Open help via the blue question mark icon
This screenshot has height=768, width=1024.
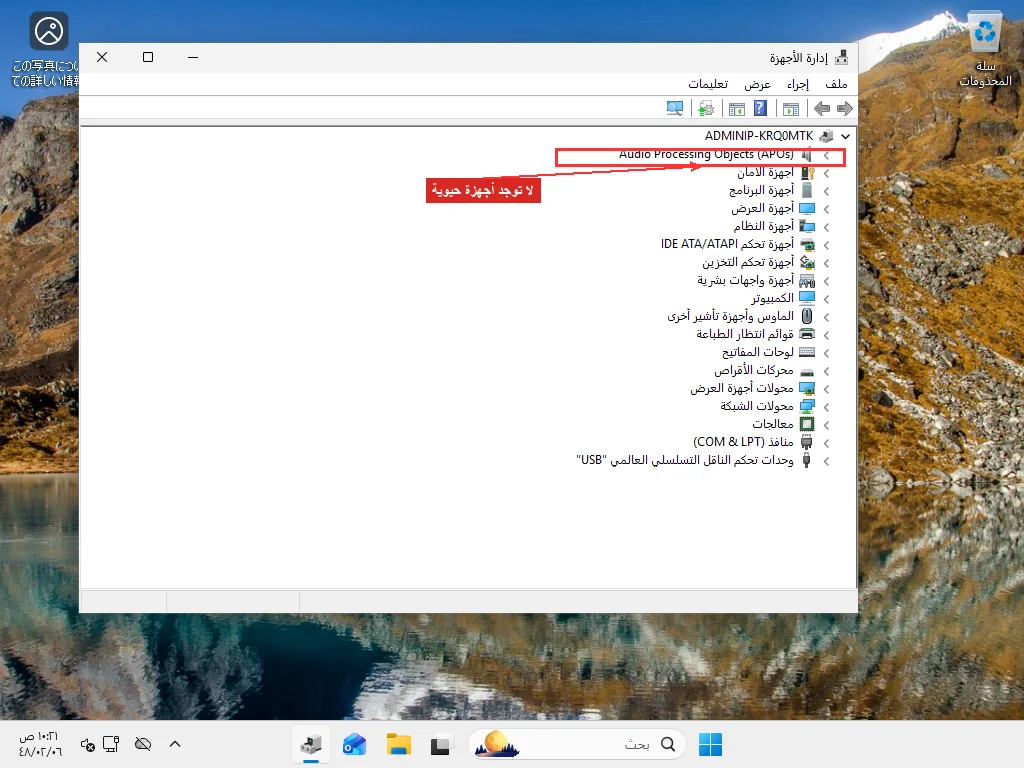click(x=760, y=108)
